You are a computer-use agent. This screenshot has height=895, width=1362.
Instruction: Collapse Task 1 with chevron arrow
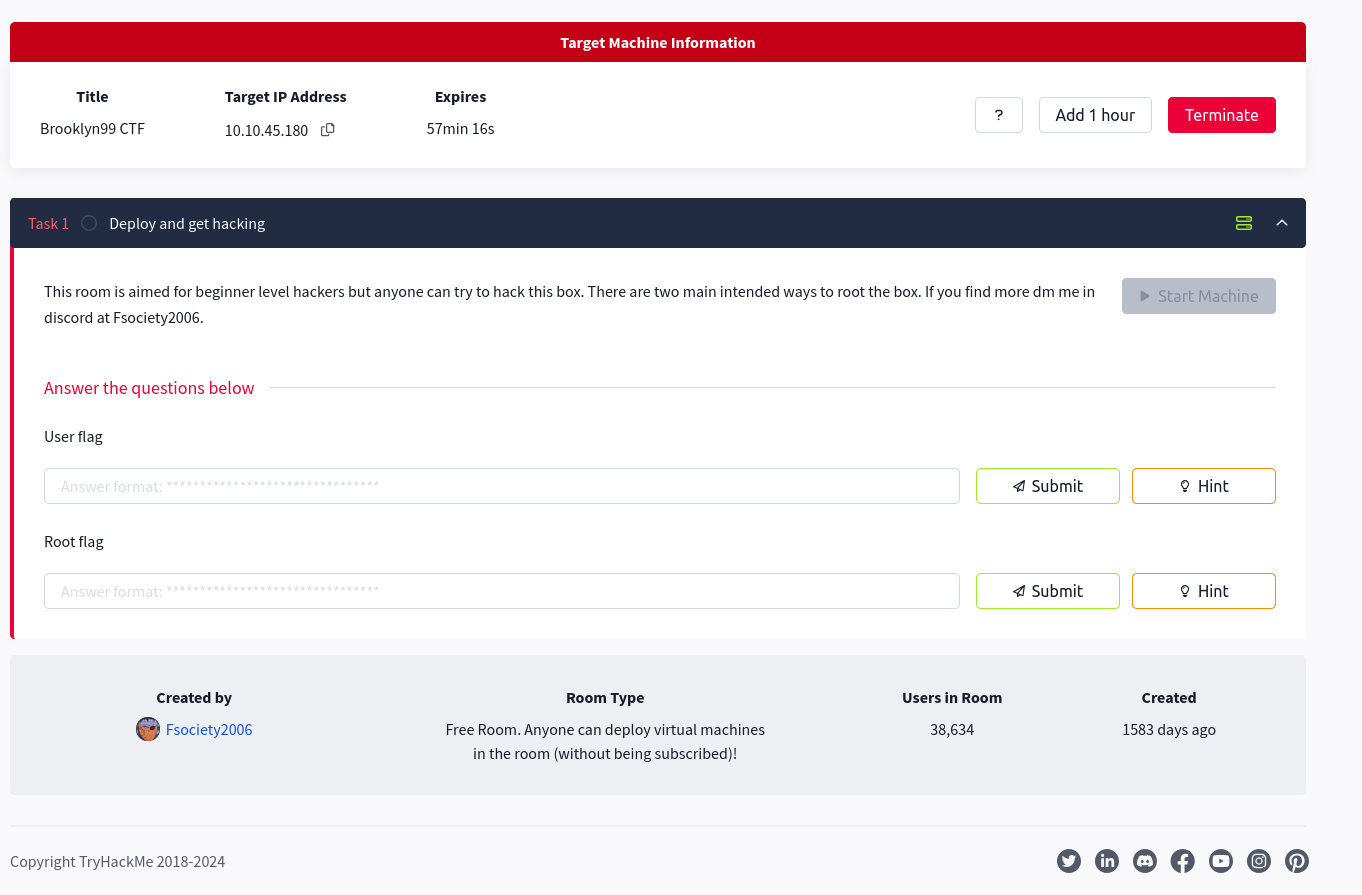click(1282, 223)
